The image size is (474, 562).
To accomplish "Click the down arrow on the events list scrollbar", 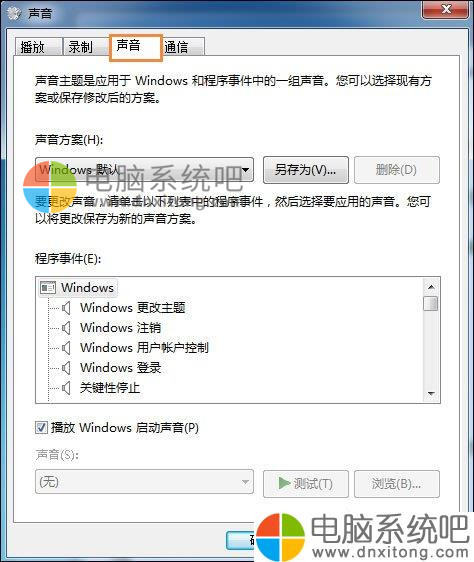I will (x=431, y=394).
